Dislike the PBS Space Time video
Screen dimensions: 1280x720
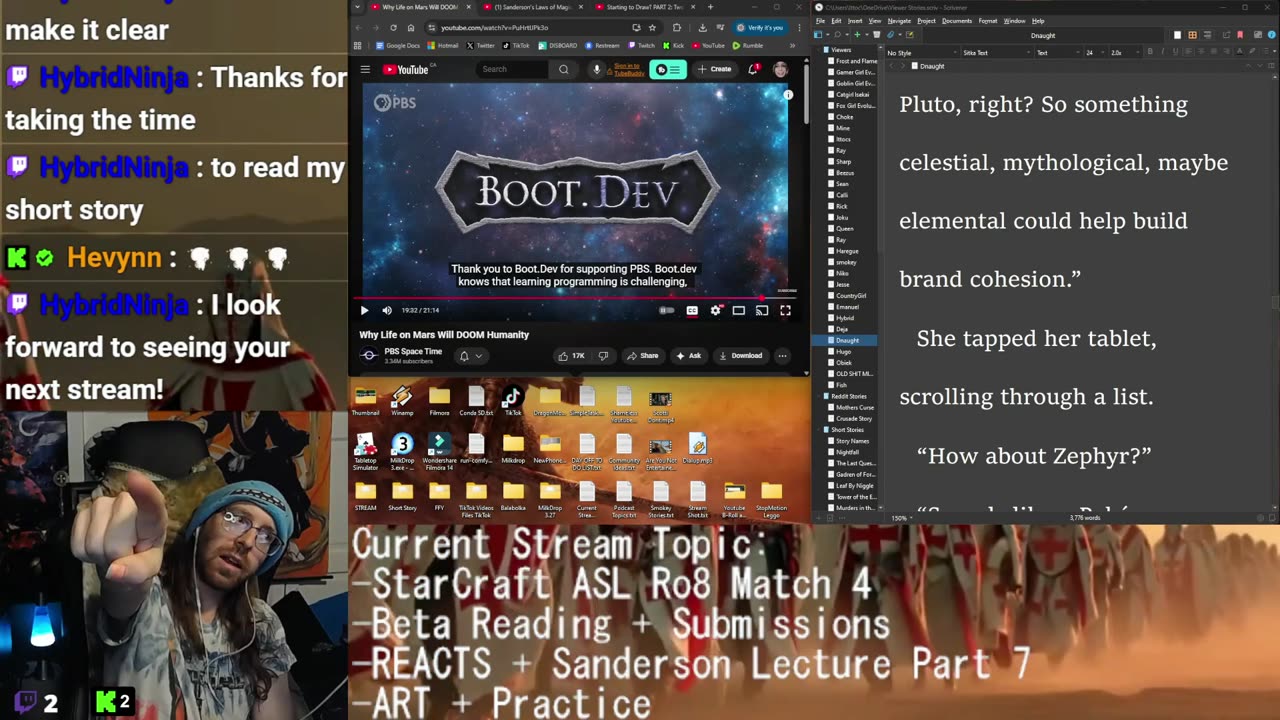(x=603, y=356)
